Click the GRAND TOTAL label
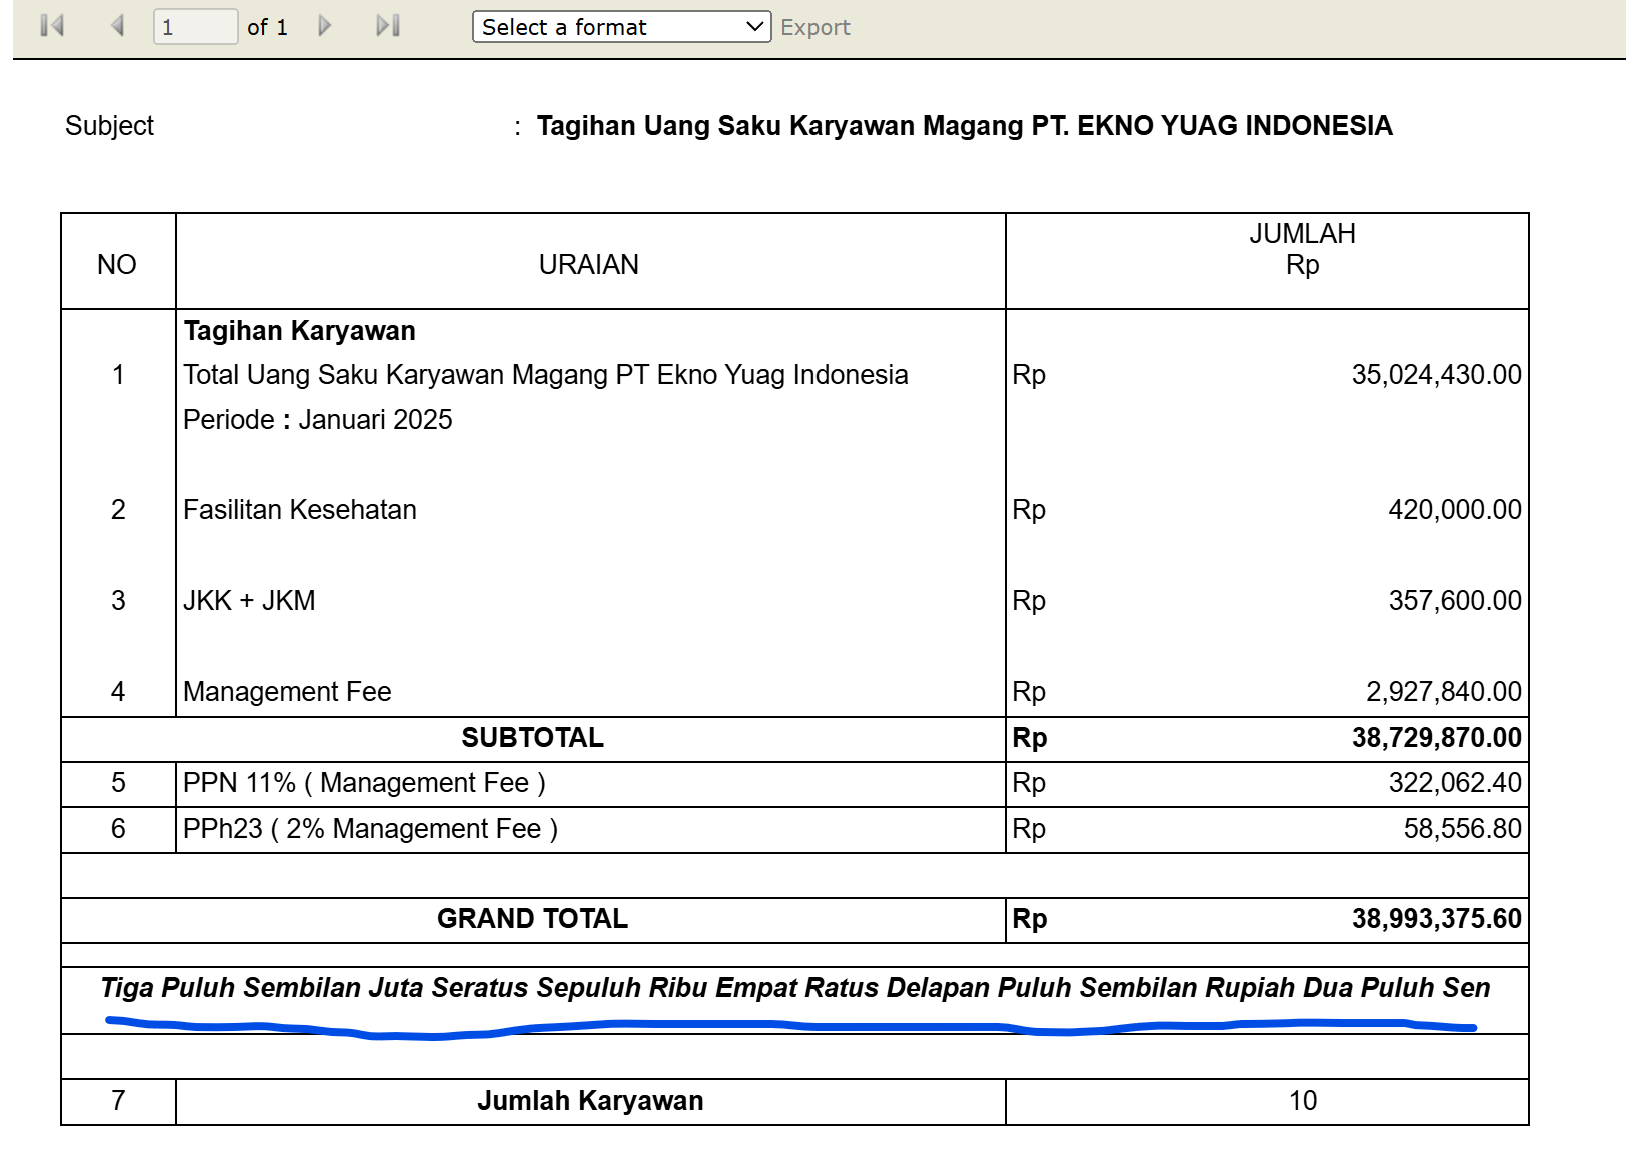This screenshot has width=1626, height=1152. click(x=533, y=919)
